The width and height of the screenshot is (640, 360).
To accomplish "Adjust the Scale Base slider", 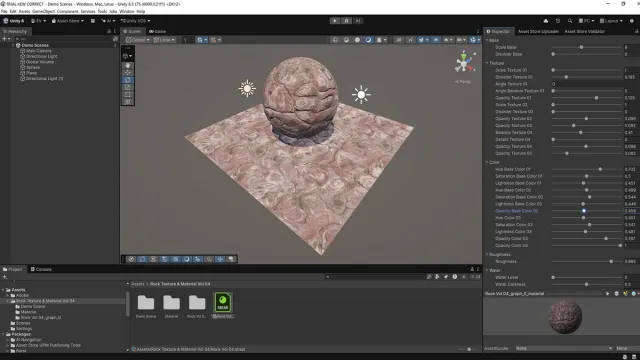I will point(587,47).
